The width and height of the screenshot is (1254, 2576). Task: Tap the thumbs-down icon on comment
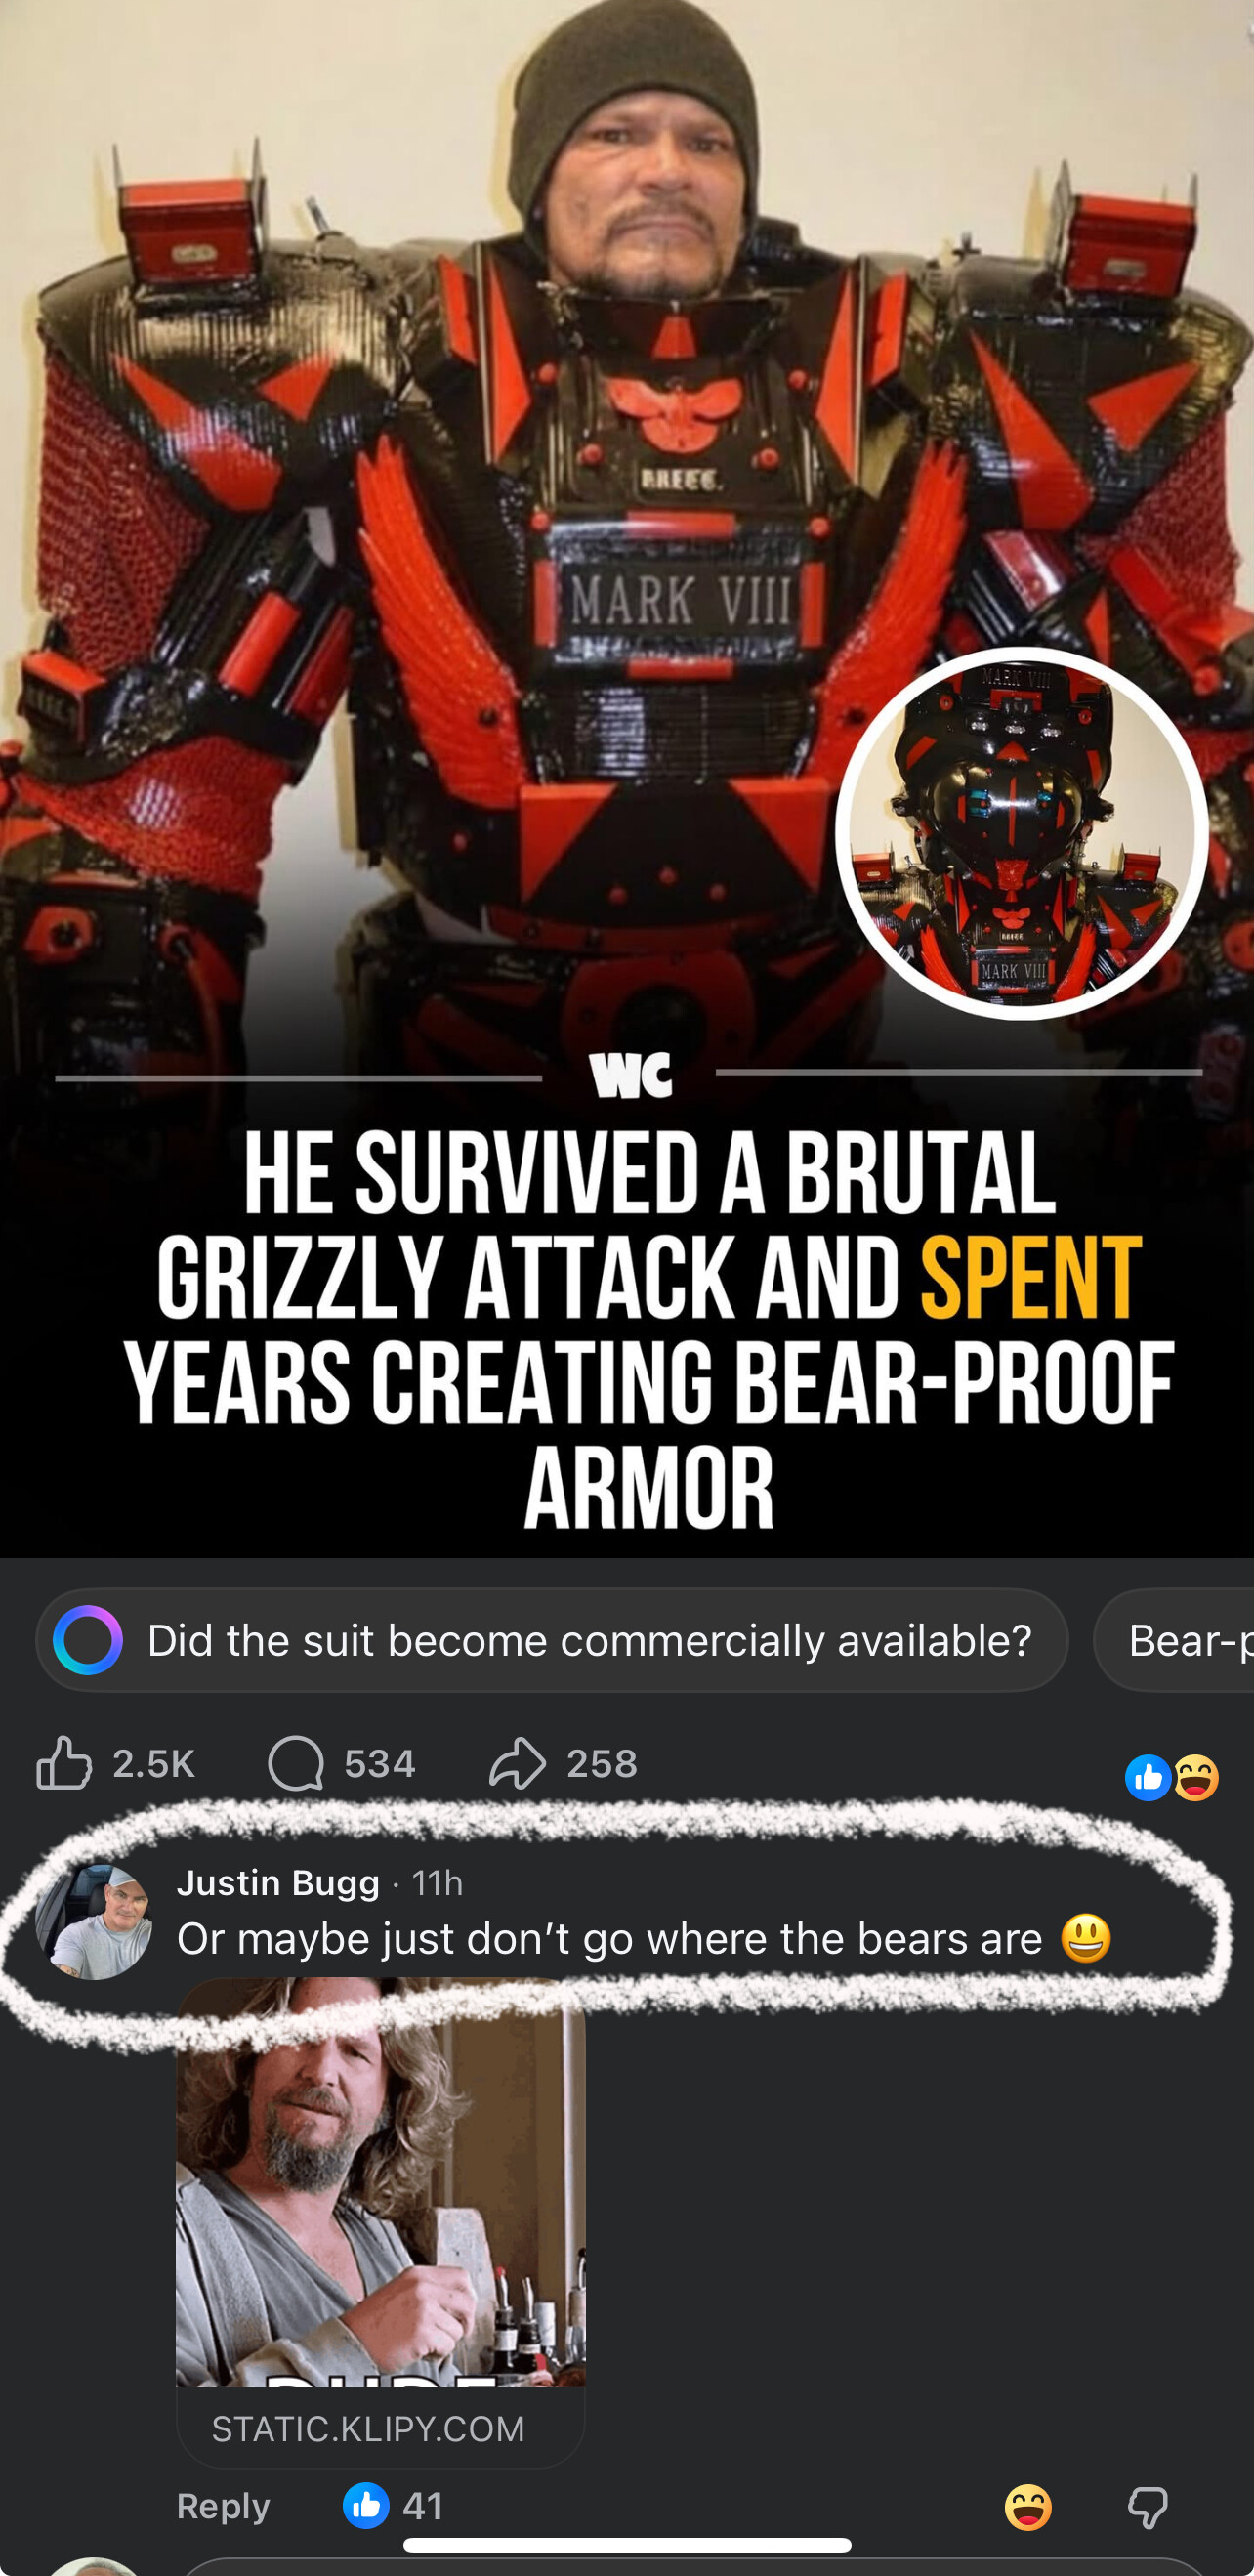(x=1148, y=2508)
